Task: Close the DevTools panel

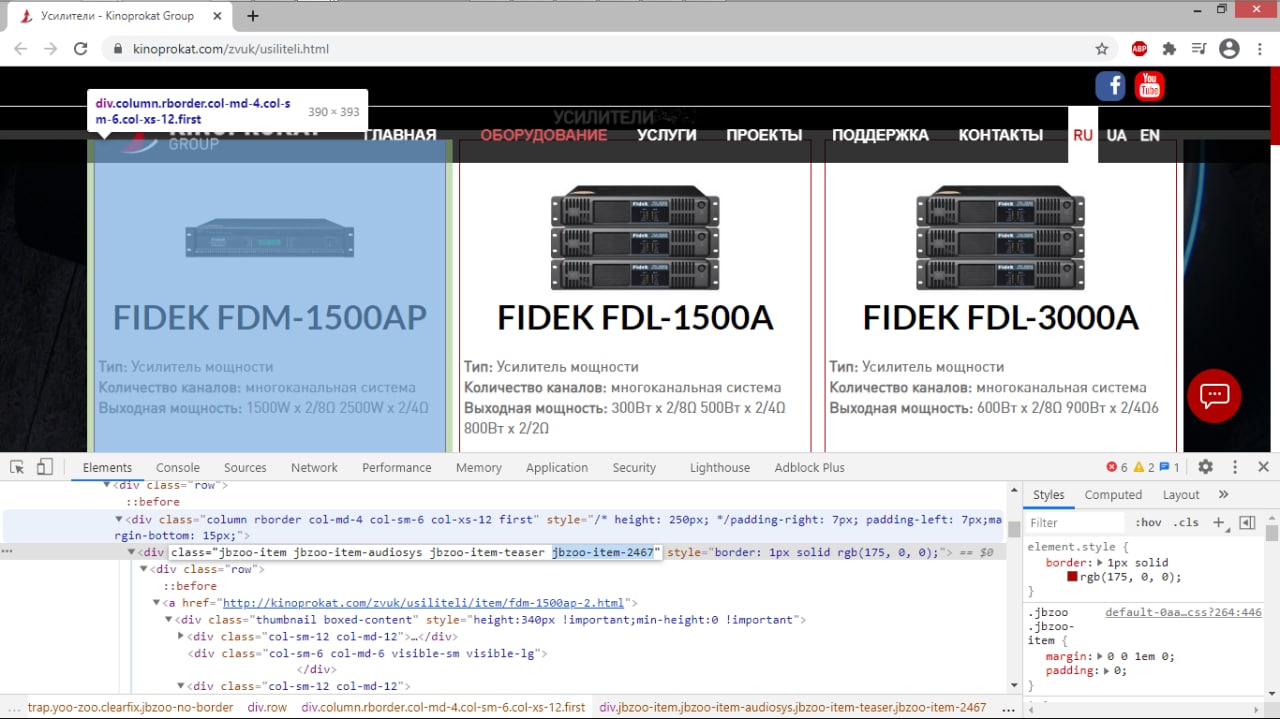Action: (1263, 467)
